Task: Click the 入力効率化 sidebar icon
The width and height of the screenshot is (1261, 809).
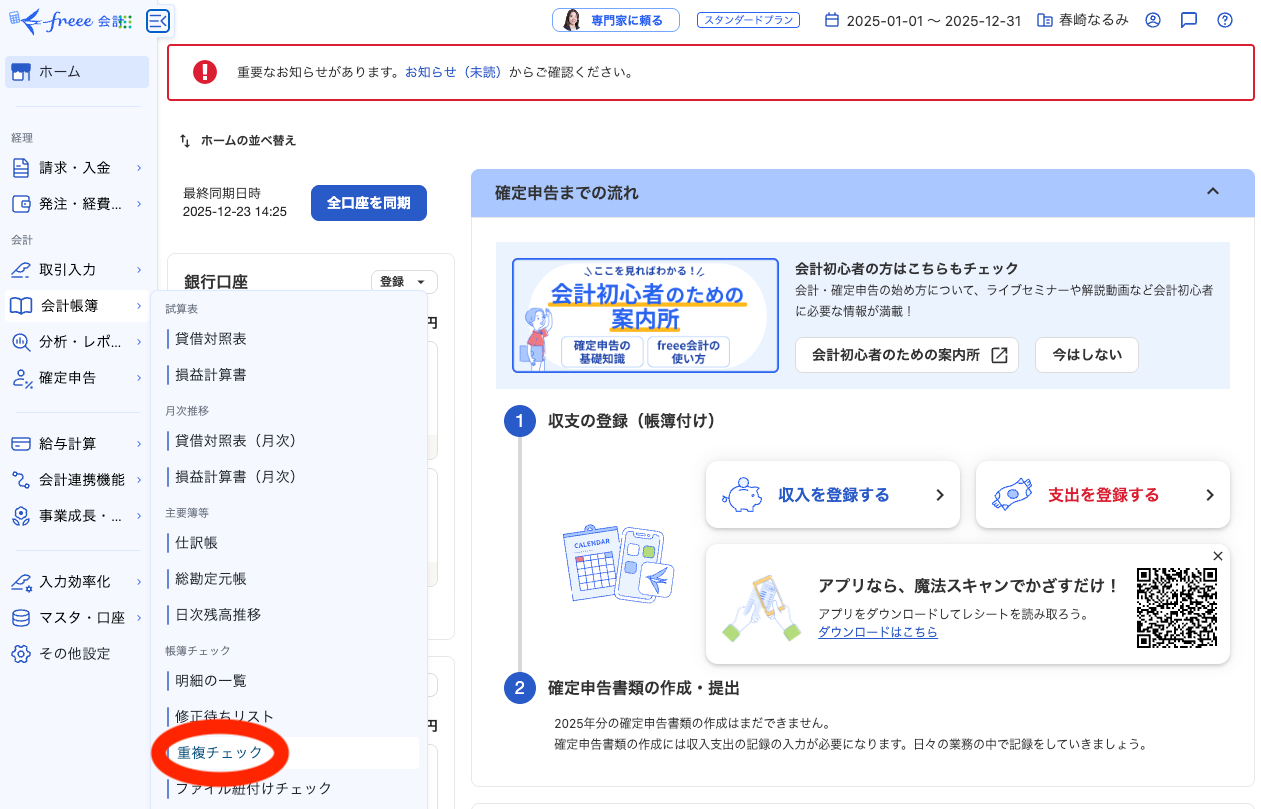Action: (x=22, y=581)
